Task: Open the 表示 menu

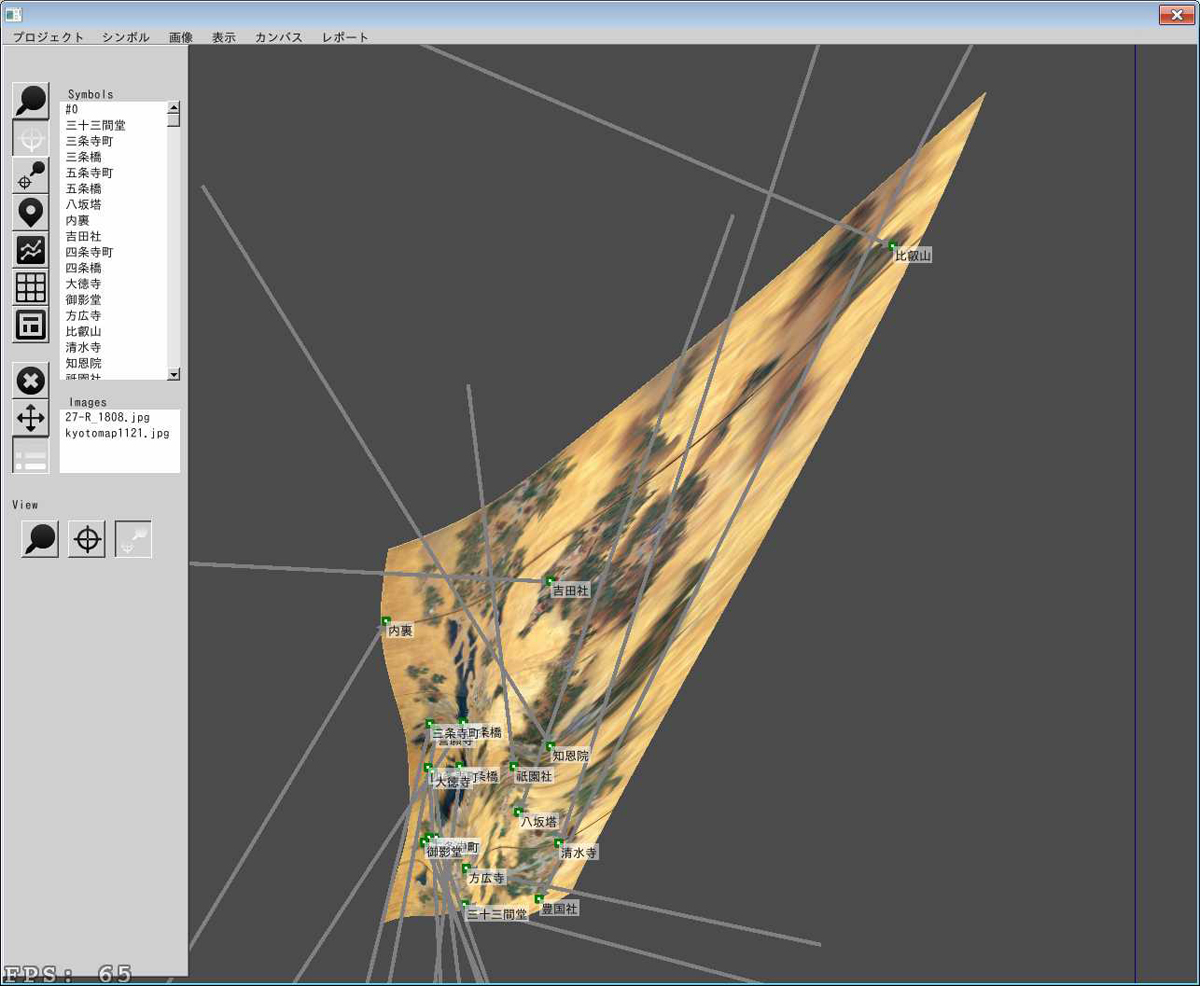Action: pyautogui.click(x=224, y=37)
